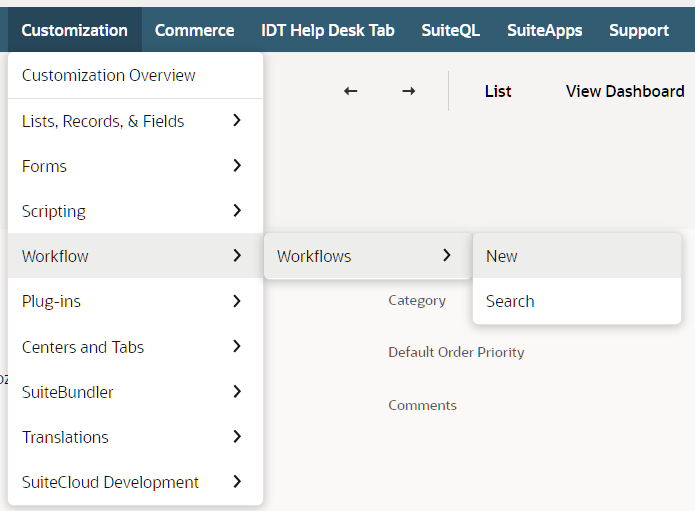
Task: Expand the Lists, Records, & Fields submenu arrow
Action: [x=237, y=121]
